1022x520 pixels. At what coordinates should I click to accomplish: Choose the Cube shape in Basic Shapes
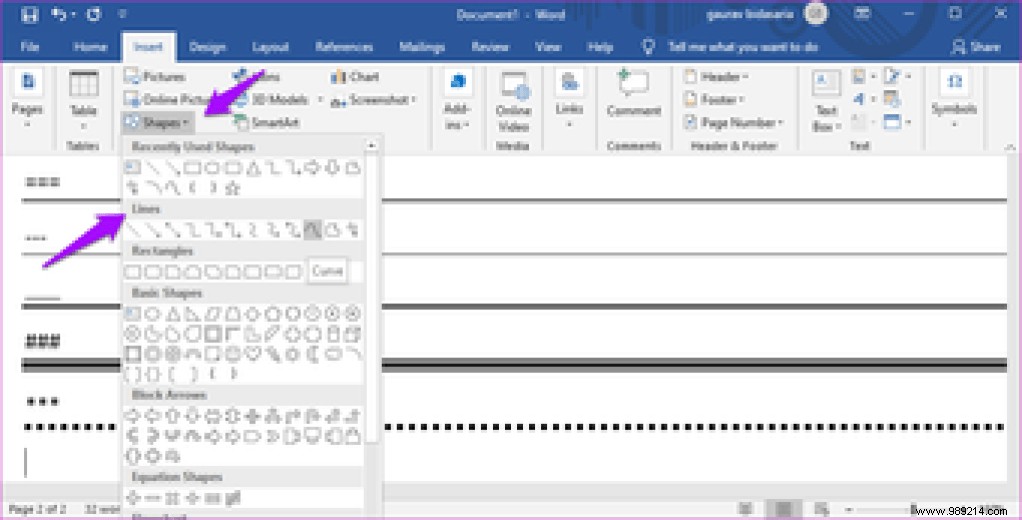pos(353,334)
